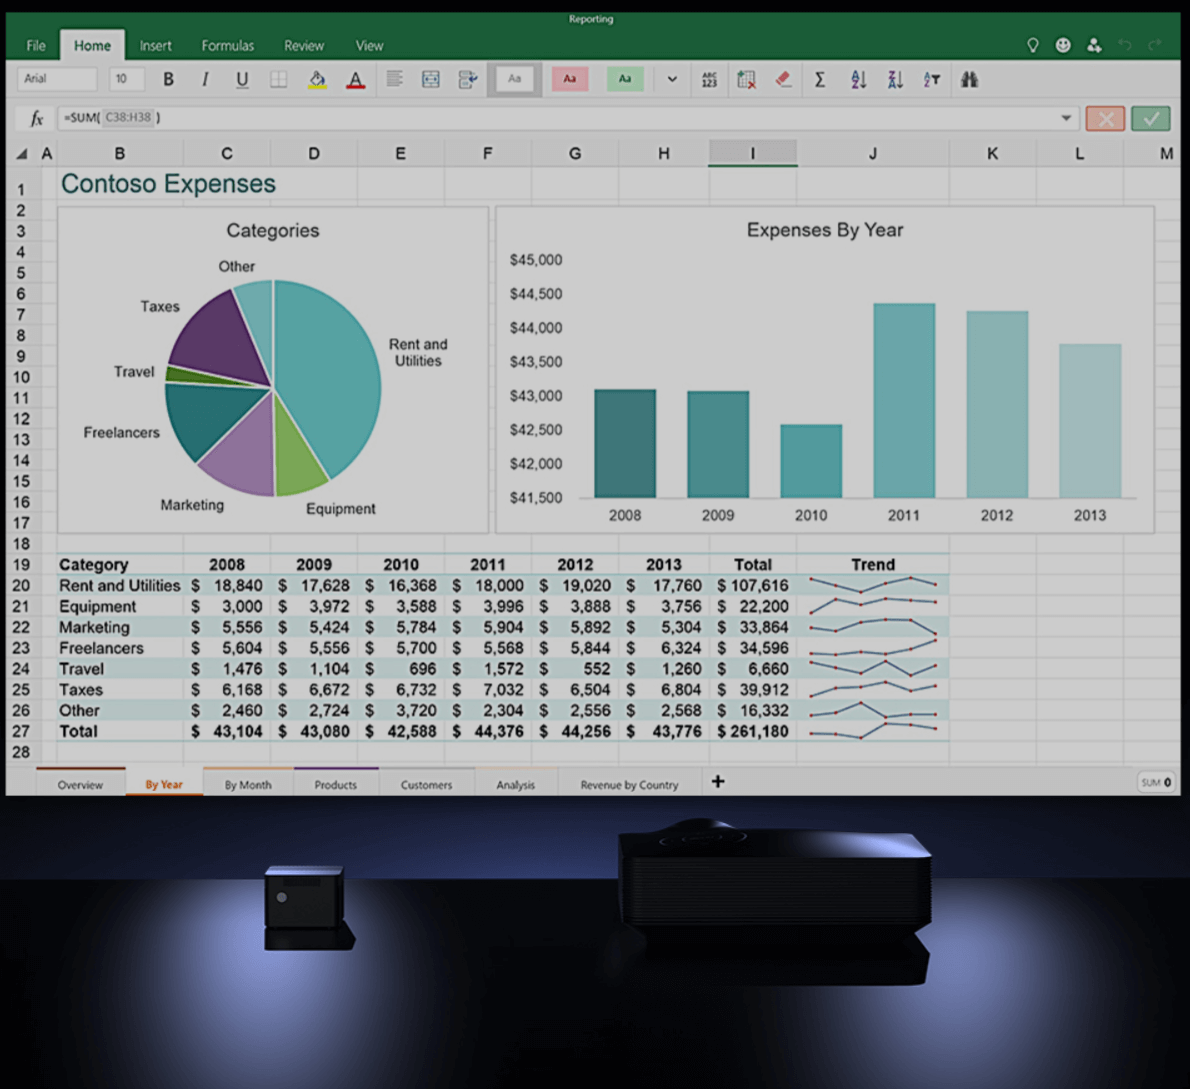Image resolution: width=1190 pixels, height=1089 pixels.
Task: Select the By Year sheet tab
Action: pos(164,785)
